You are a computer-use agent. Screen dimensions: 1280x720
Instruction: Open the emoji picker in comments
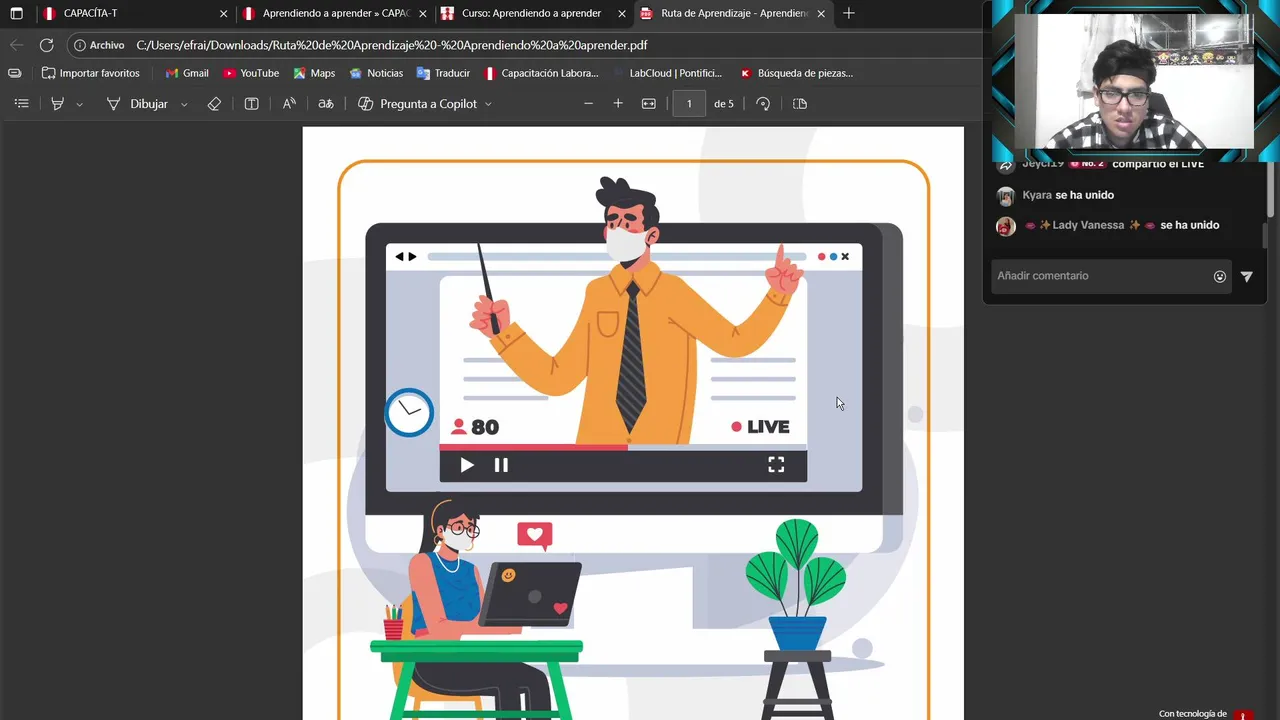point(1220,276)
